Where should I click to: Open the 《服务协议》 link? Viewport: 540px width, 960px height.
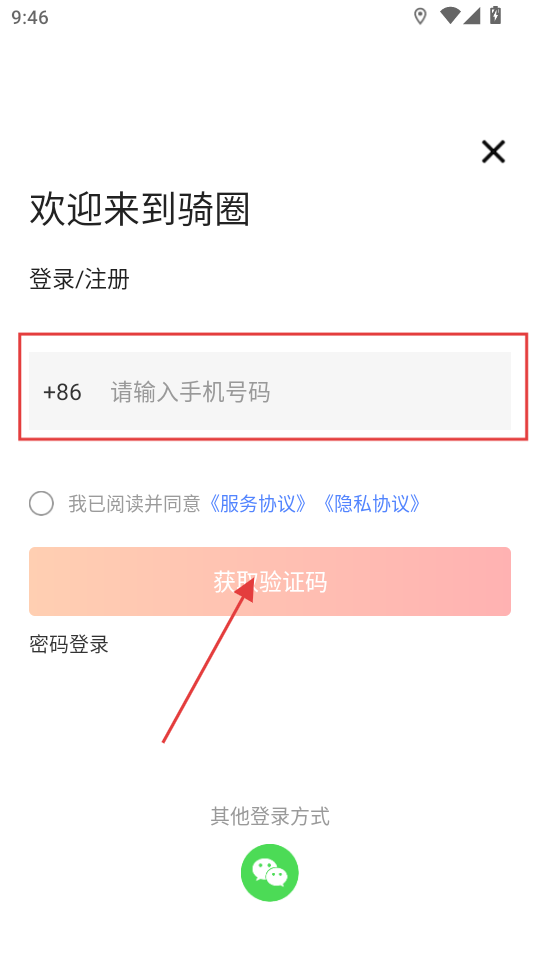(x=258, y=504)
